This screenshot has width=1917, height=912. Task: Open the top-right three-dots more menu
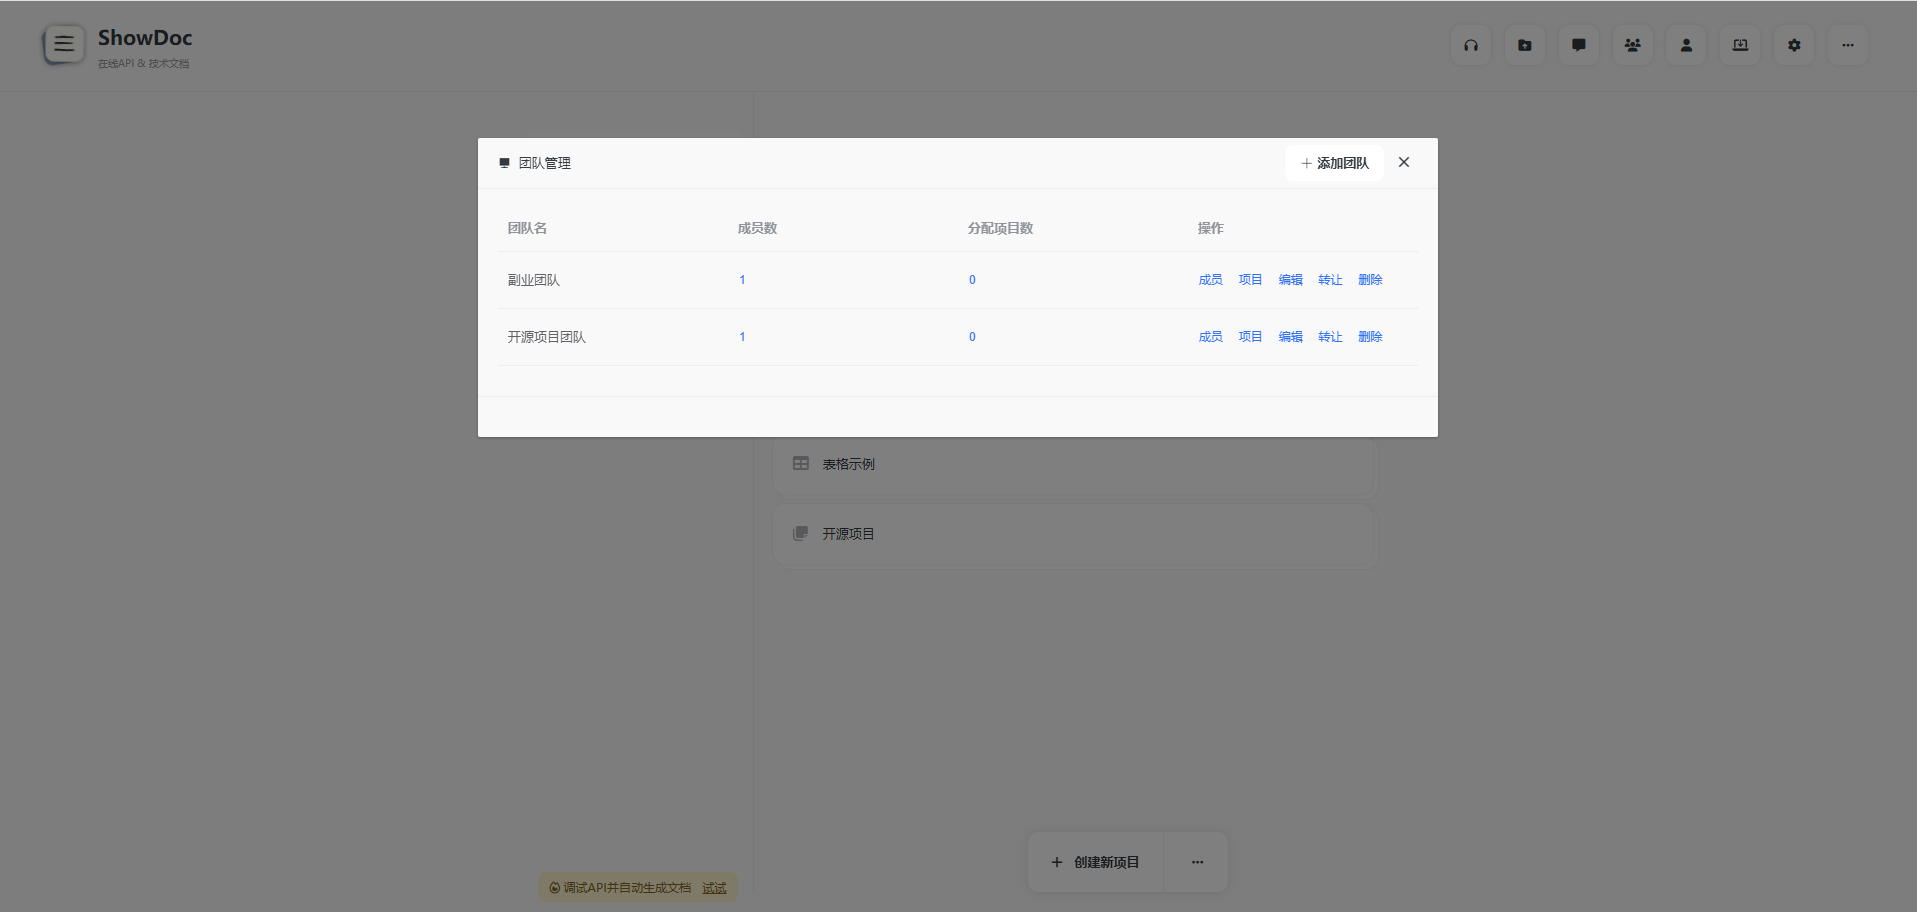(1847, 45)
